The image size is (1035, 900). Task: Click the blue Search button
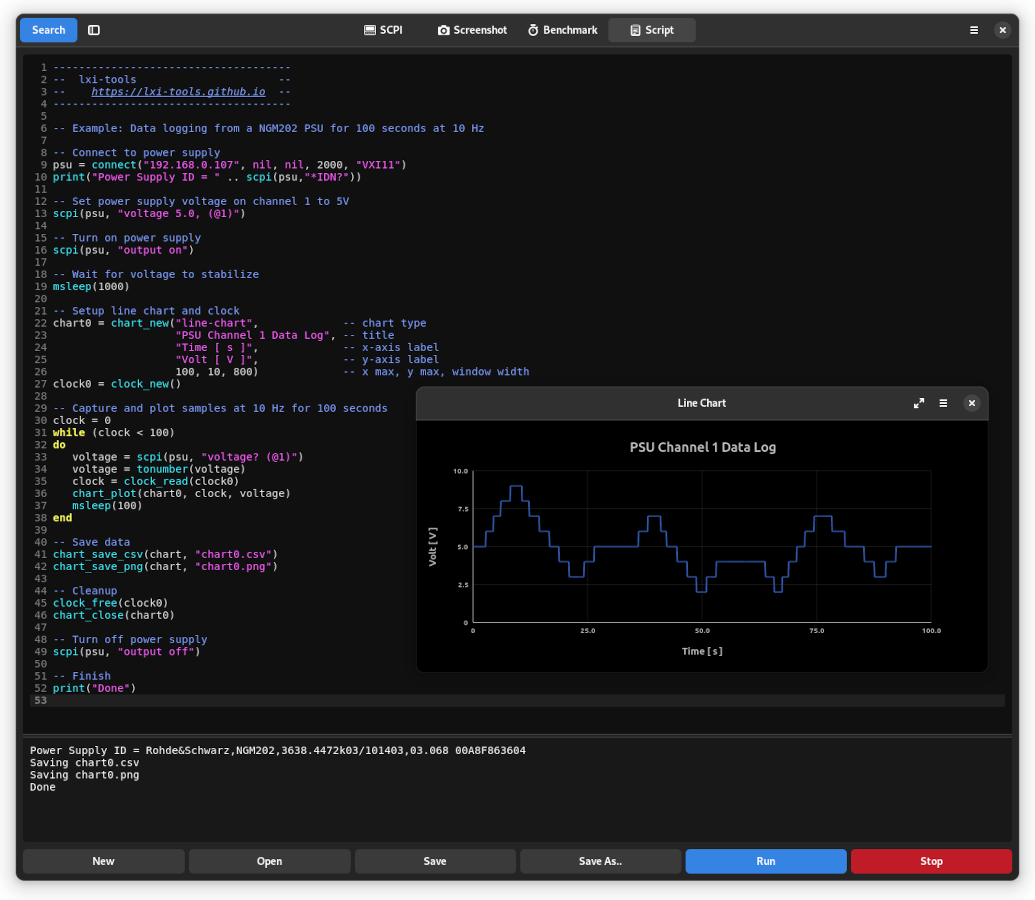tap(48, 30)
